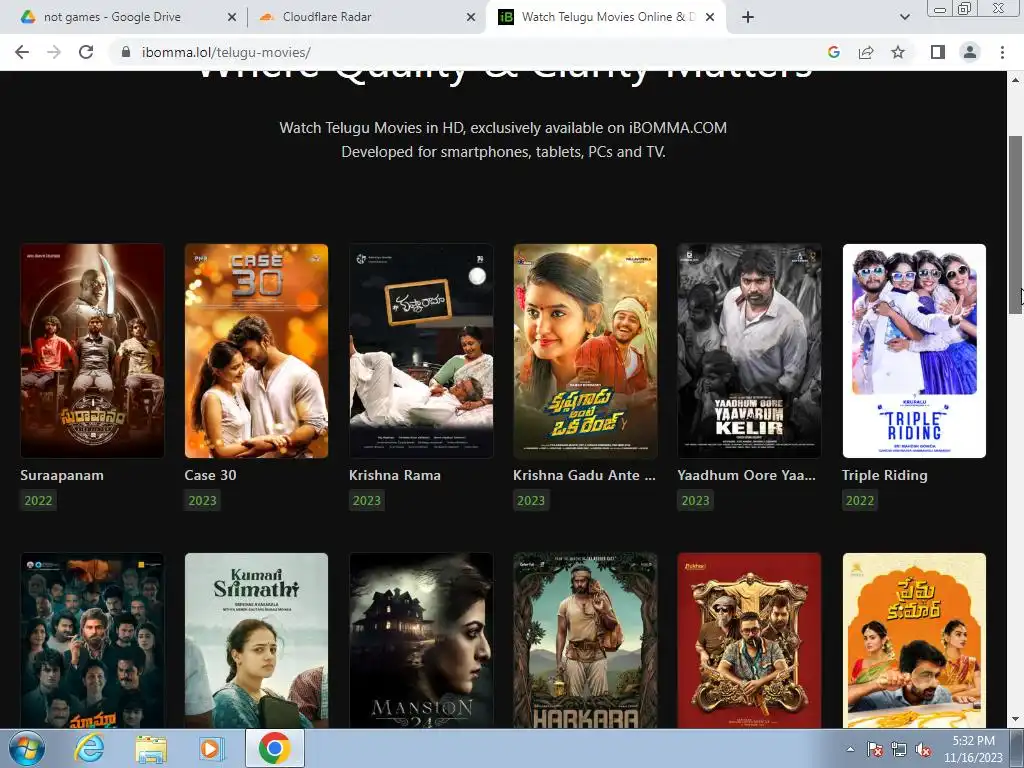Show hidden system tray icons
This screenshot has width=1024, height=768.
(x=850, y=749)
